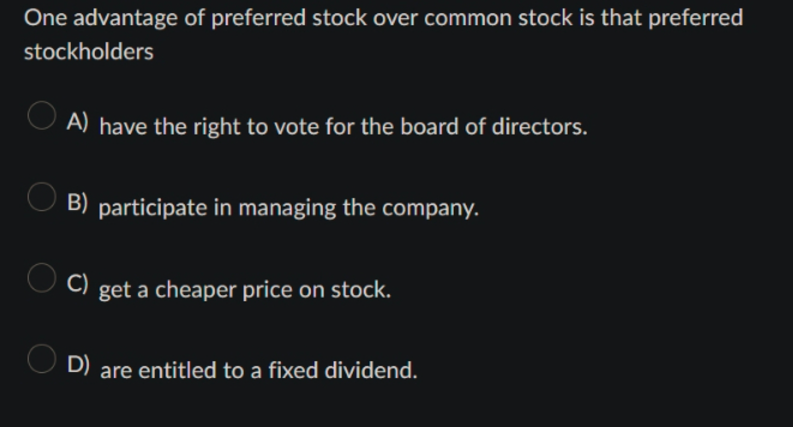This screenshot has height=427, width=793.
Task: Select the radio button for option B
Action: [41, 197]
